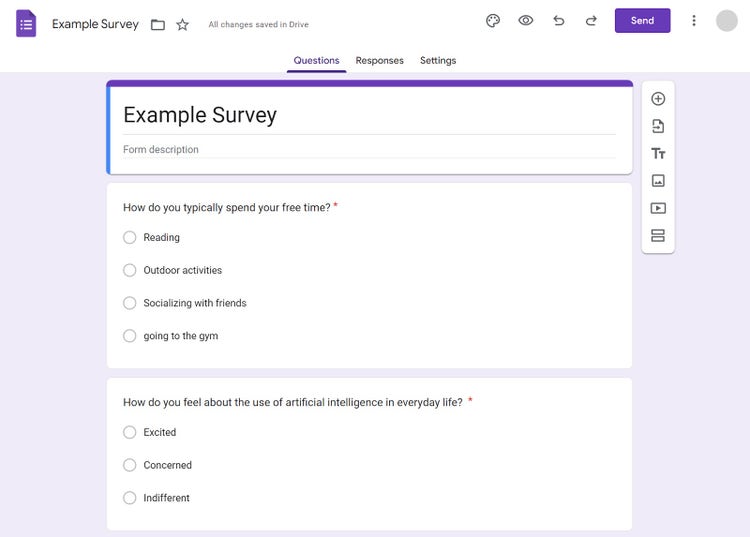This screenshot has width=750, height=537.
Task: Star the Example Survey form
Action: coord(182,24)
